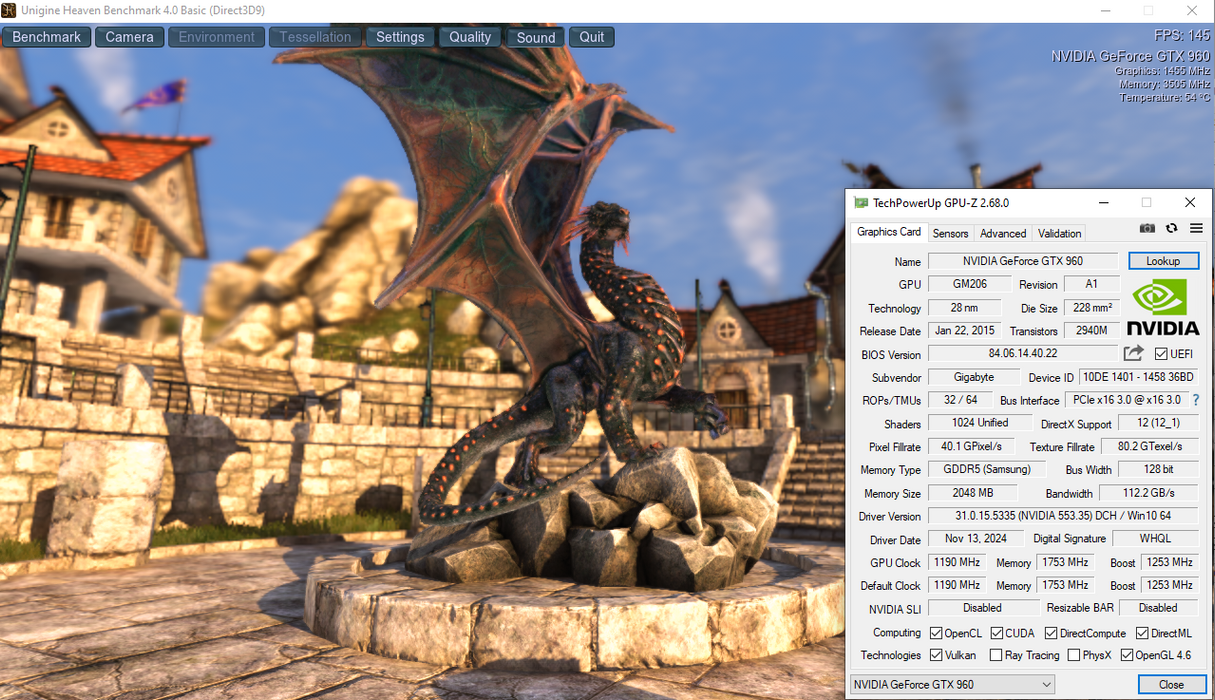Click the GPU field showing GM206
The width and height of the screenshot is (1215, 700).
click(x=970, y=284)
